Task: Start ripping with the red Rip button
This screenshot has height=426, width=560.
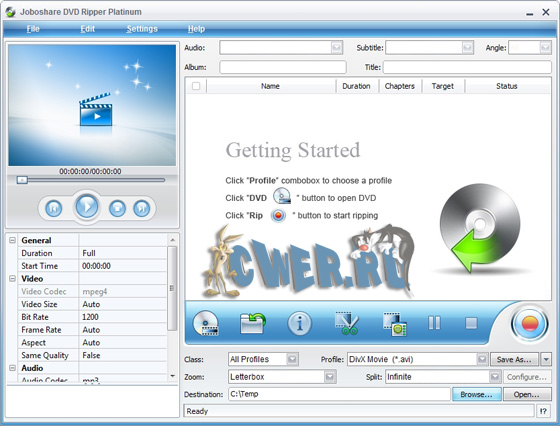Action: [x=530, y=324]
